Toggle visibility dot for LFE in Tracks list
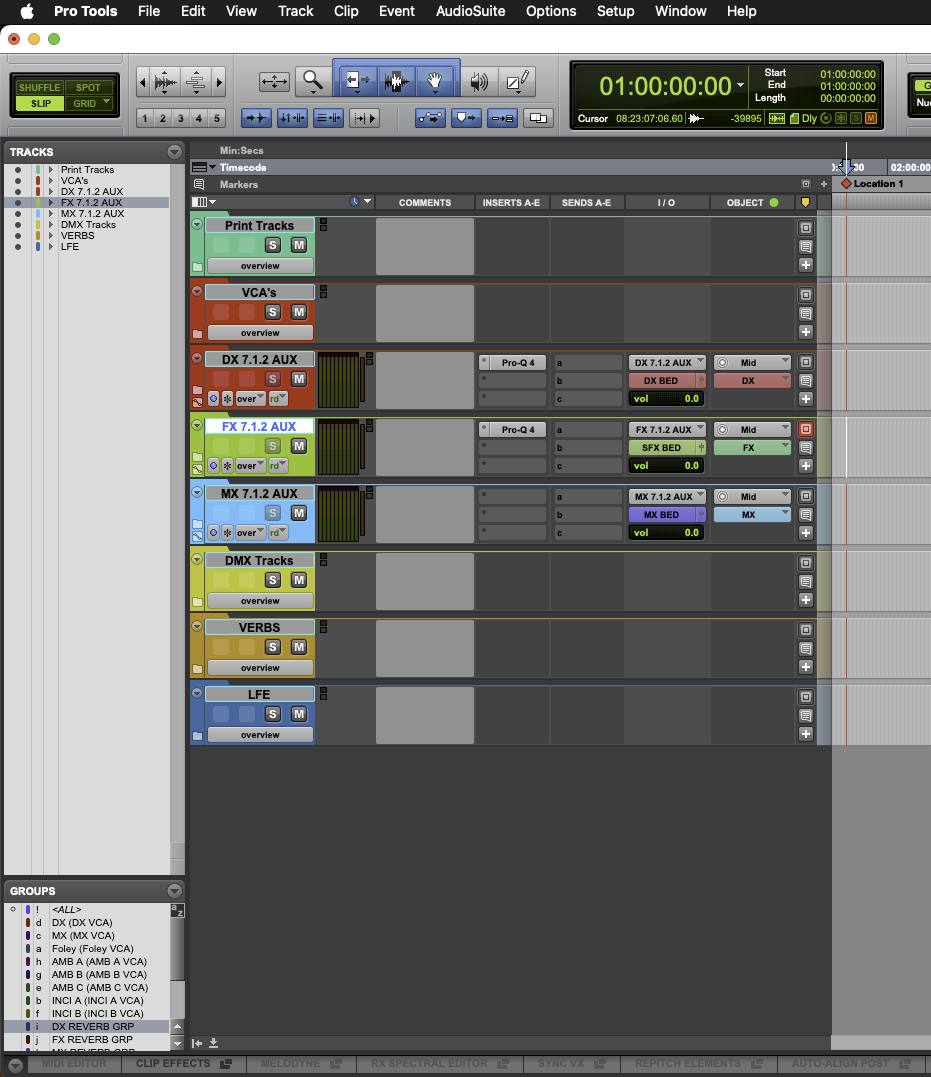 pos(18,247)
